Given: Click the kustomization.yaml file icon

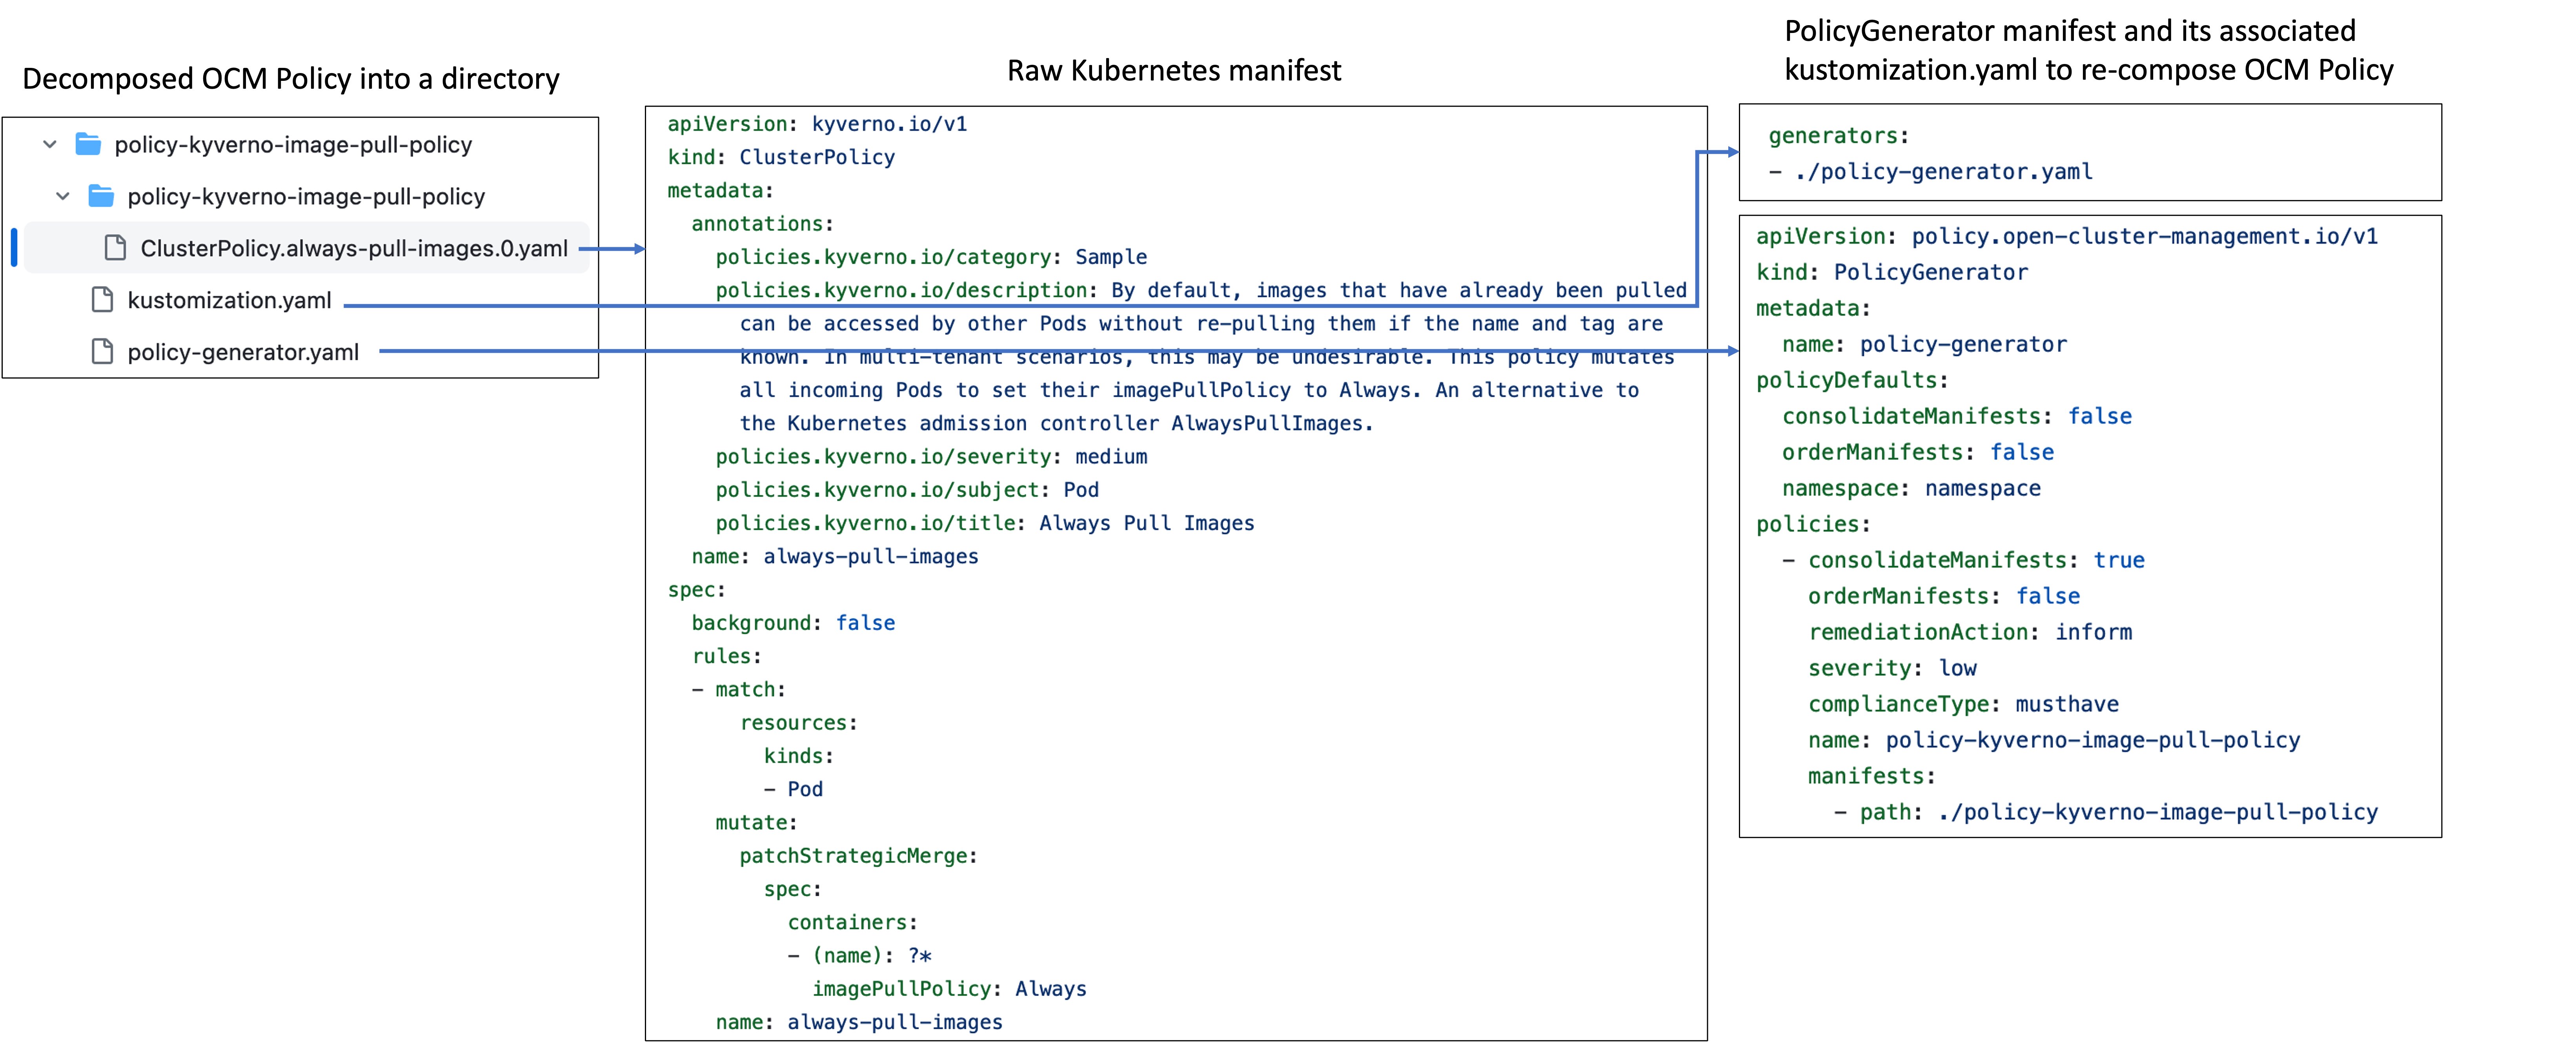Looking at the screenshot, I should point(102,300).
